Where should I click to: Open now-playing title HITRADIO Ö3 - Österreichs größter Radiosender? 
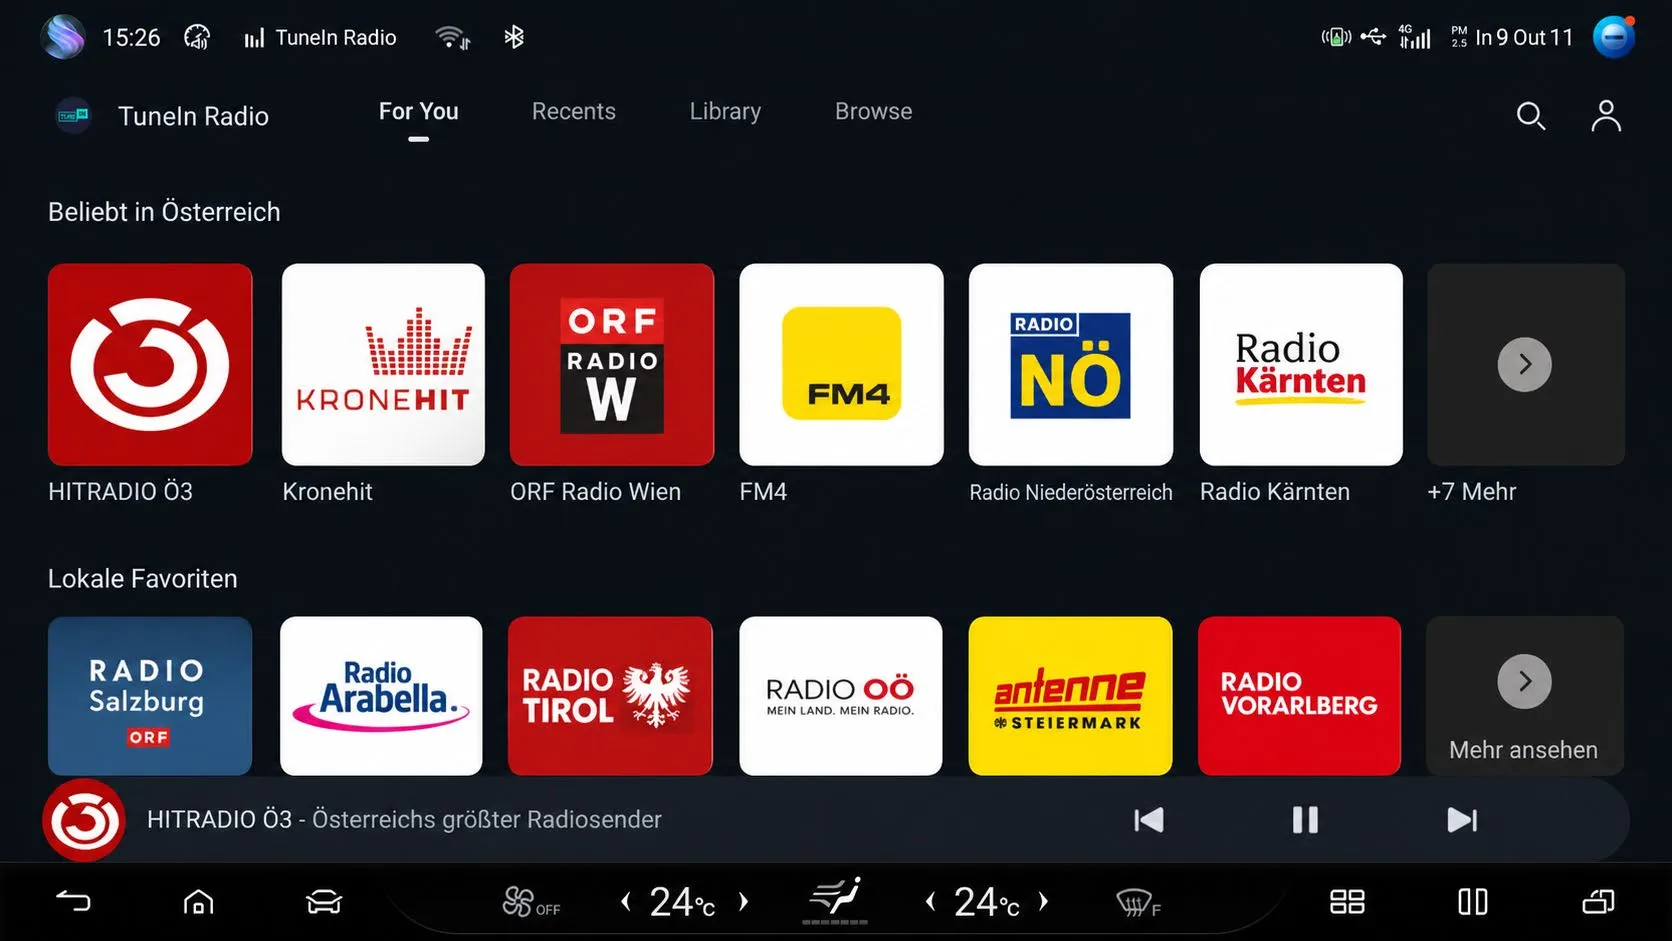[x=404, y=820]
